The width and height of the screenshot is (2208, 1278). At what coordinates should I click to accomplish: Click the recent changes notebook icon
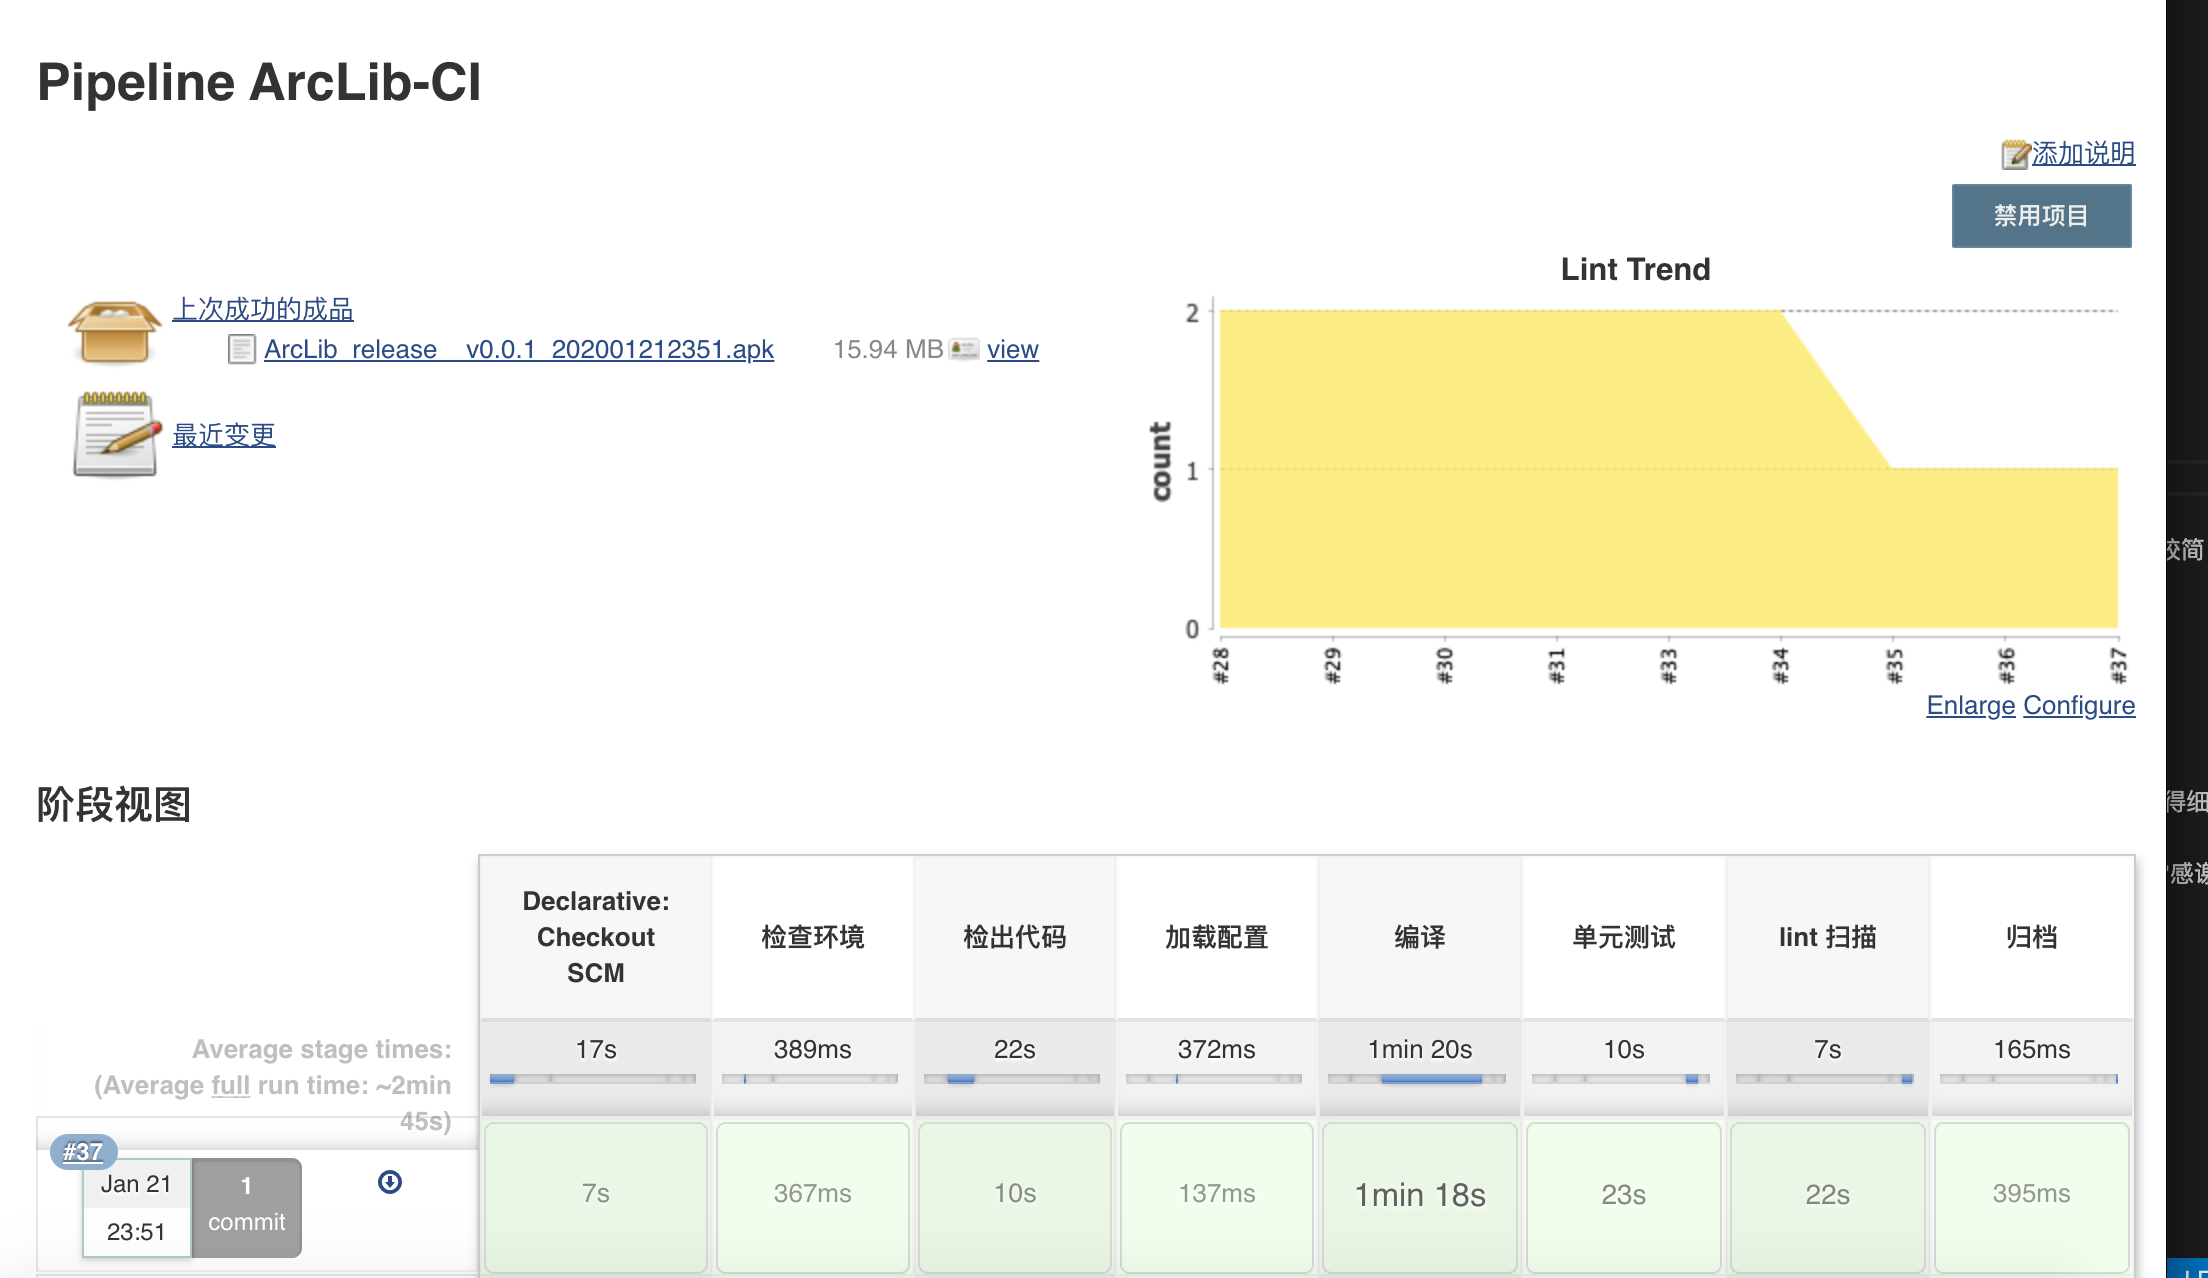(x=117, y=434)
